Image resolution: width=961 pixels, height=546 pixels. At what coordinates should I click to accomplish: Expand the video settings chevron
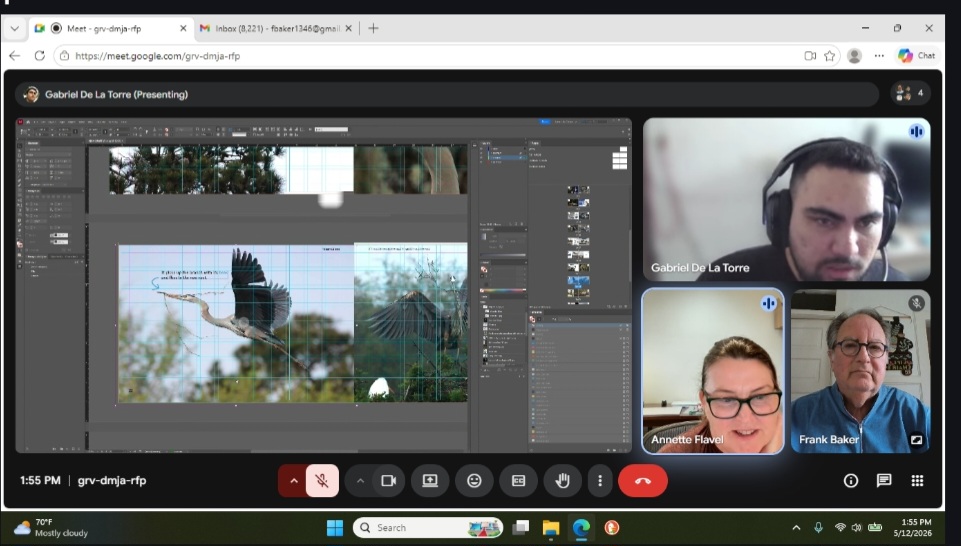pyautogui.click(x=360, y=481)
